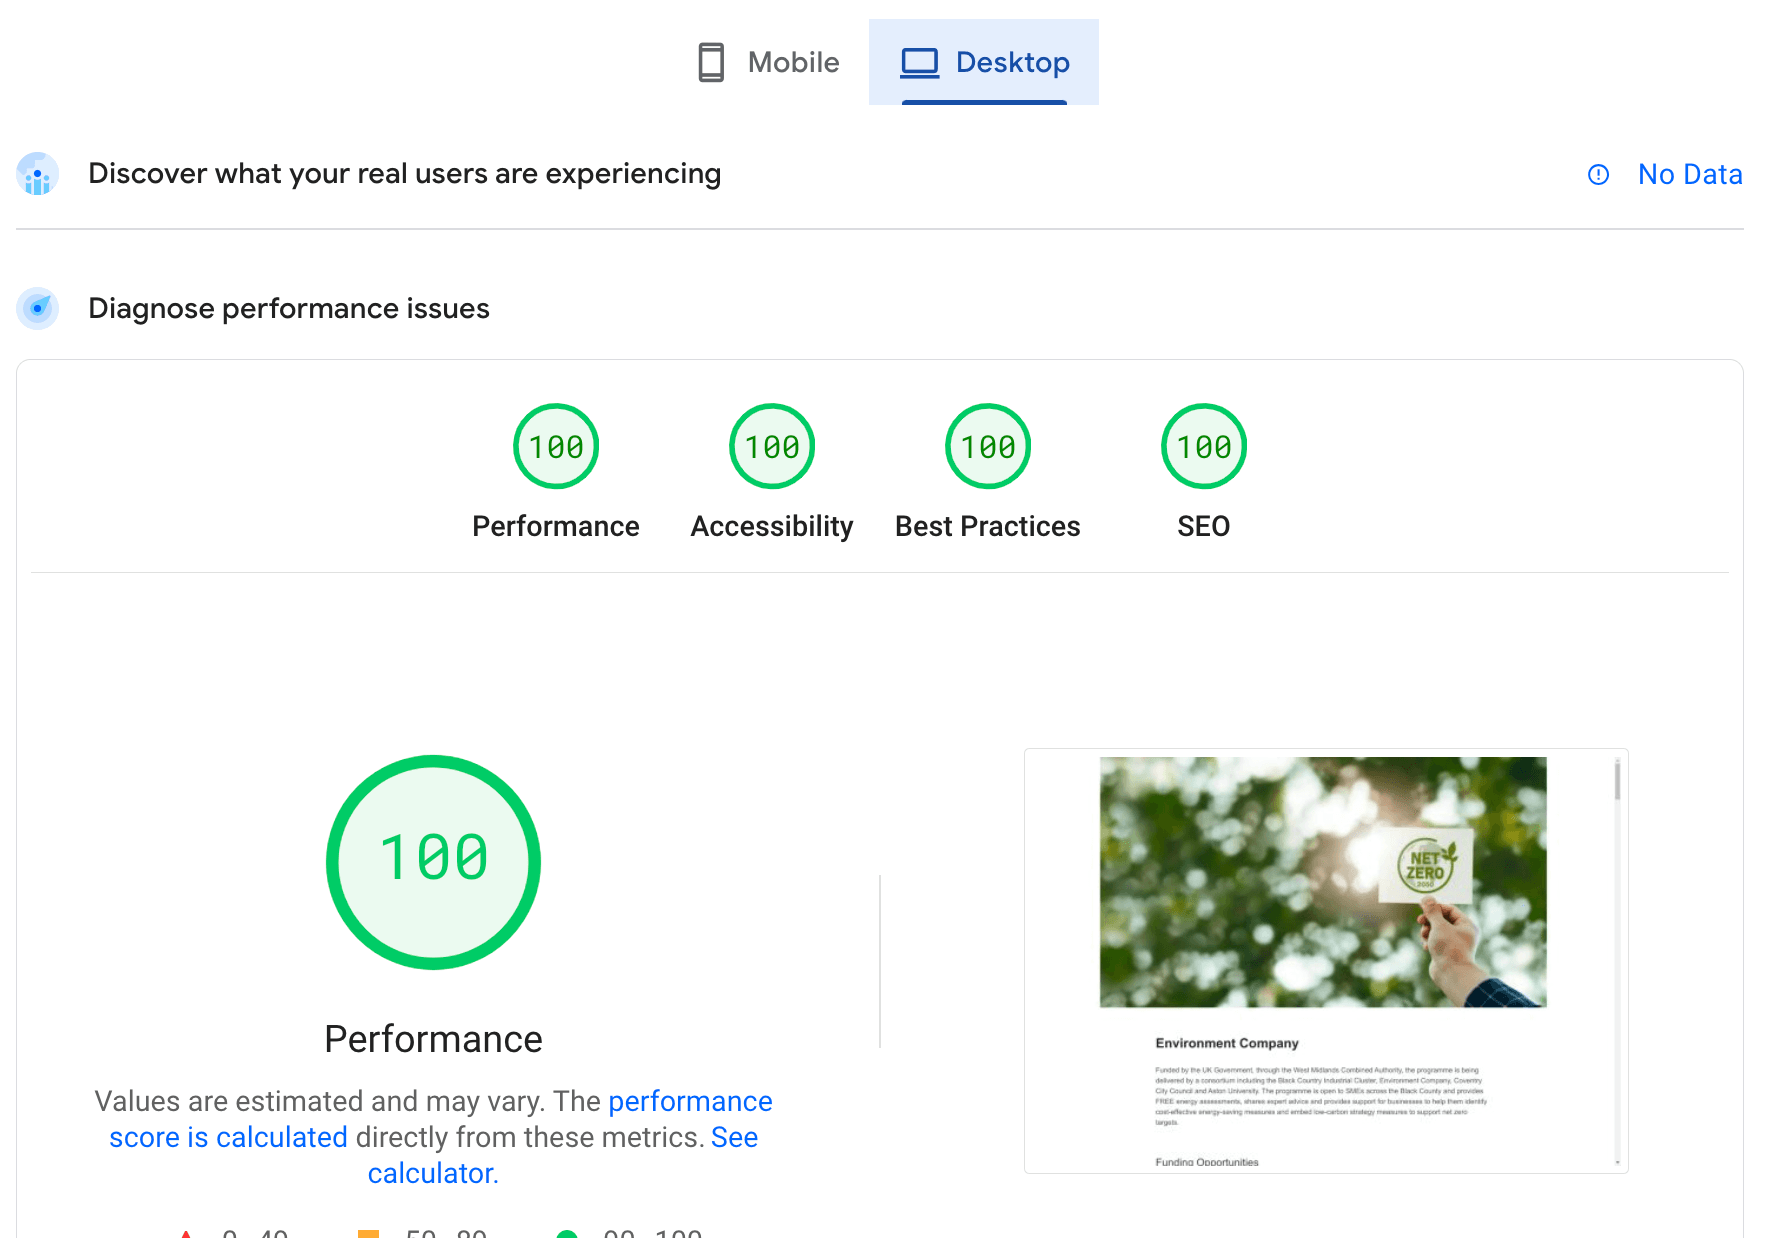The height and width of the screenshot is (1238, 1768).
Task: Open the No Data link
Action: click(1690, 174)
